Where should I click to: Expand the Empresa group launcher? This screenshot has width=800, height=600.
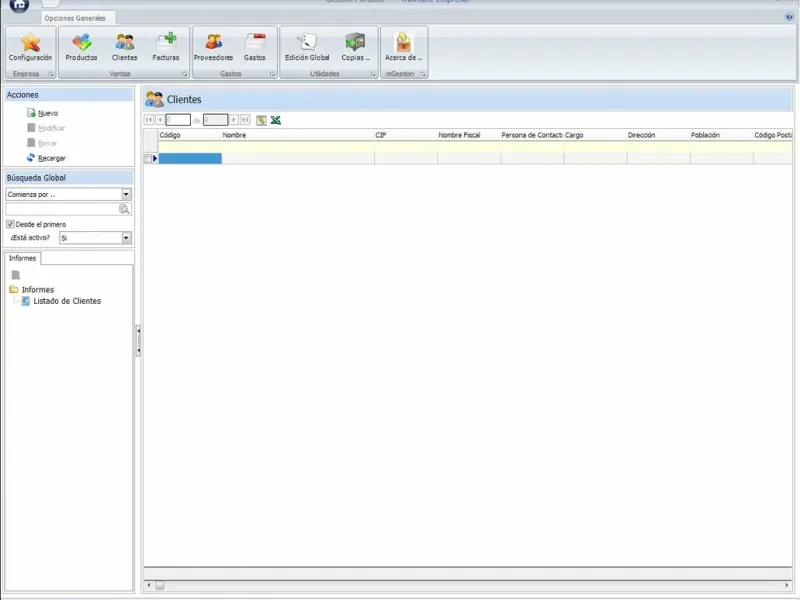click(51, 74)
